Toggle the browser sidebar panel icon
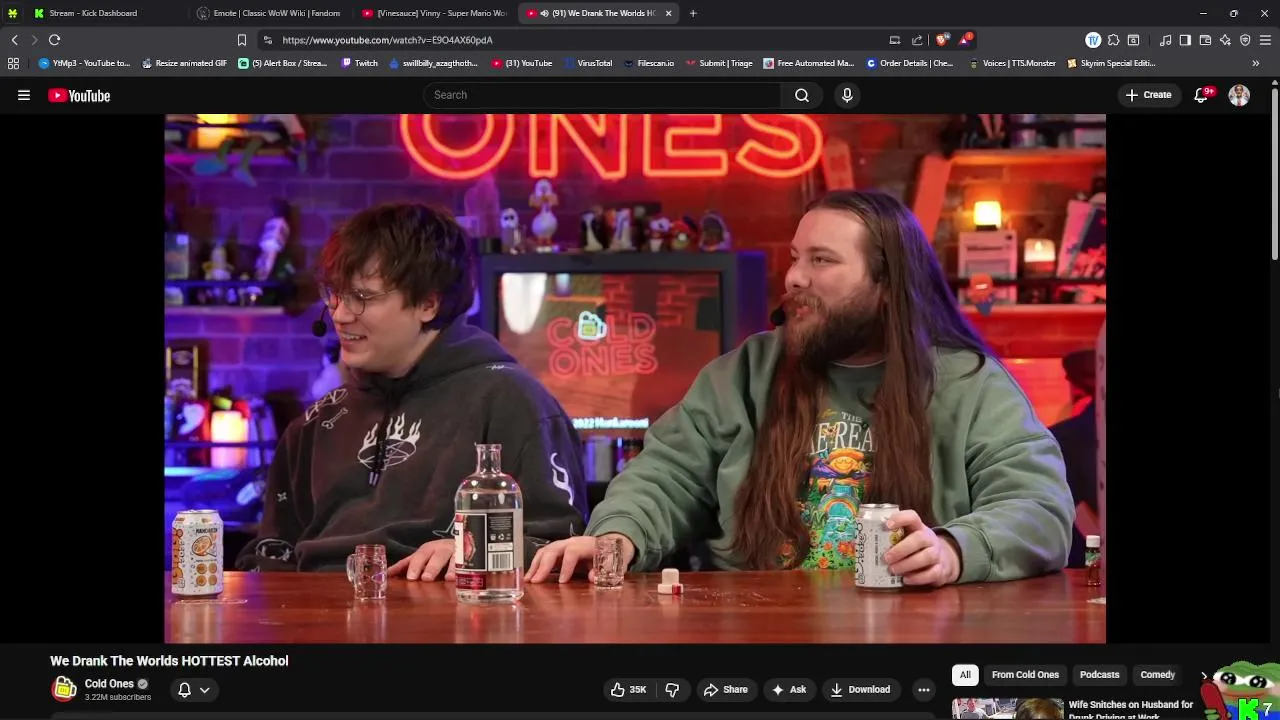Screen dimensions: 1280x720 click(x=1185, y=40)
